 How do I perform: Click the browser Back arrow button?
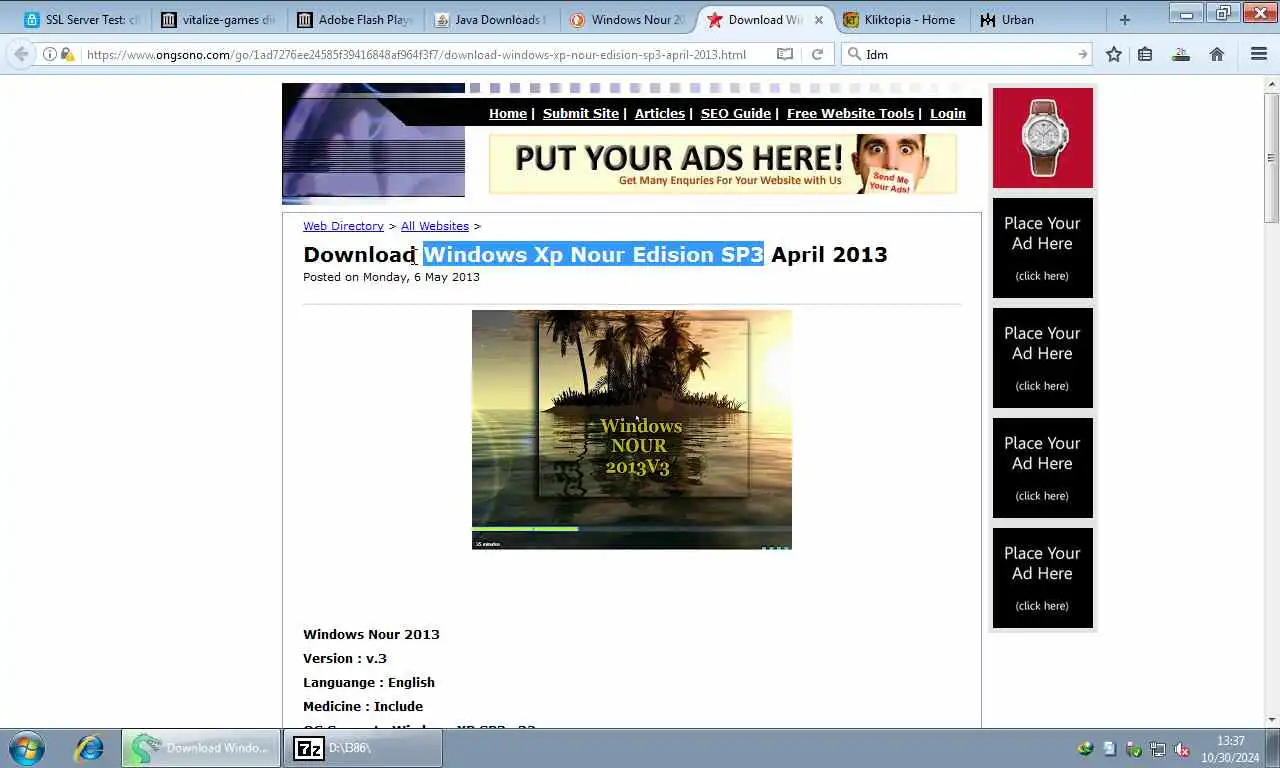[x=21, y=54]
